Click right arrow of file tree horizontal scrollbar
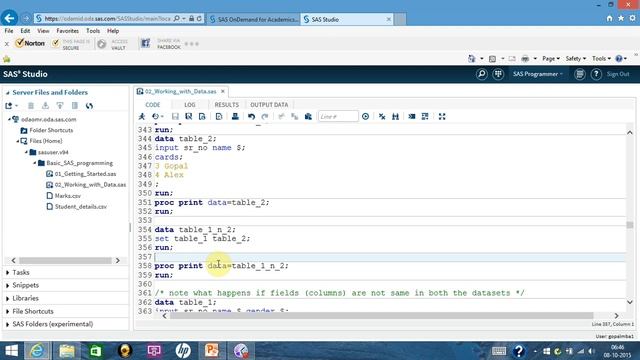The height and width of the screenshot is (360, 640). [118, 260]
